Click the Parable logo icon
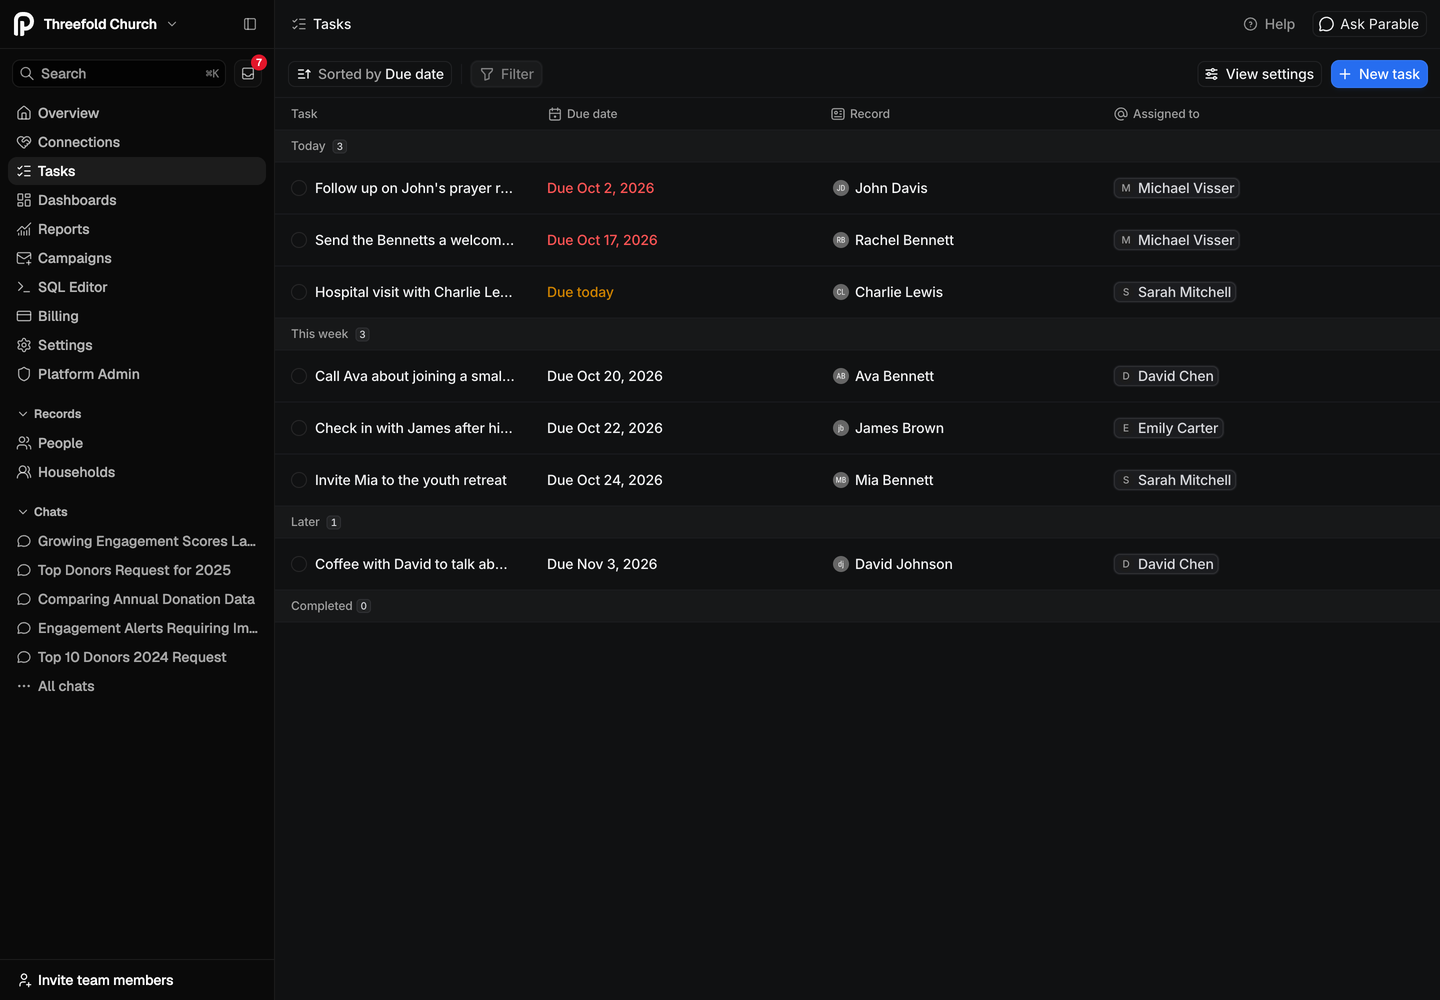Image resolution: width=1440 pixels, height=1000 pixels. pyautogui.click(x=24, y=24)
